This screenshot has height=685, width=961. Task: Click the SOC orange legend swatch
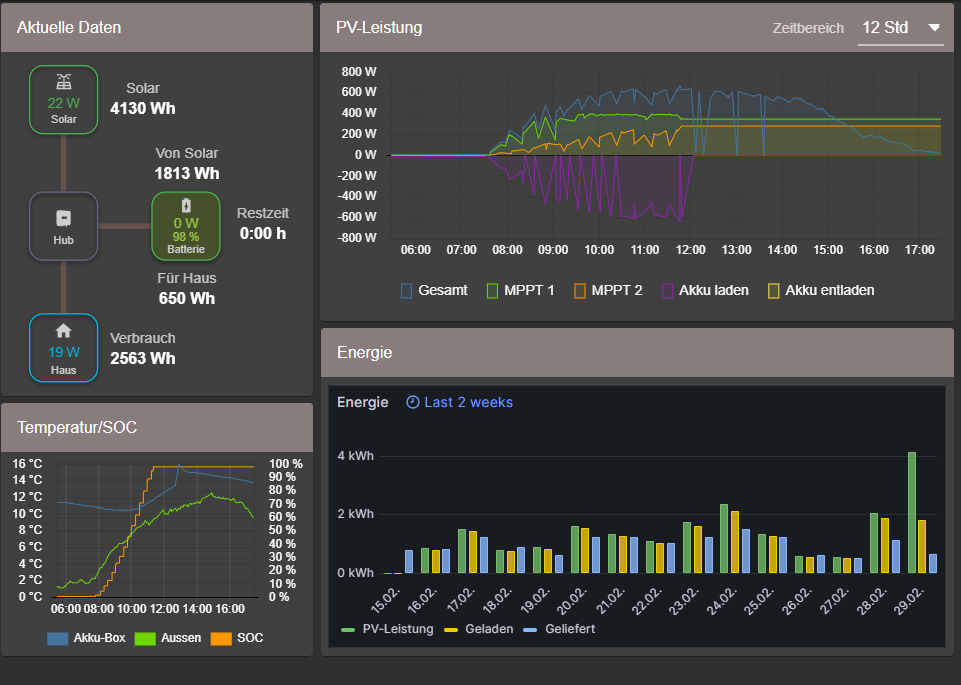point(220,637)
